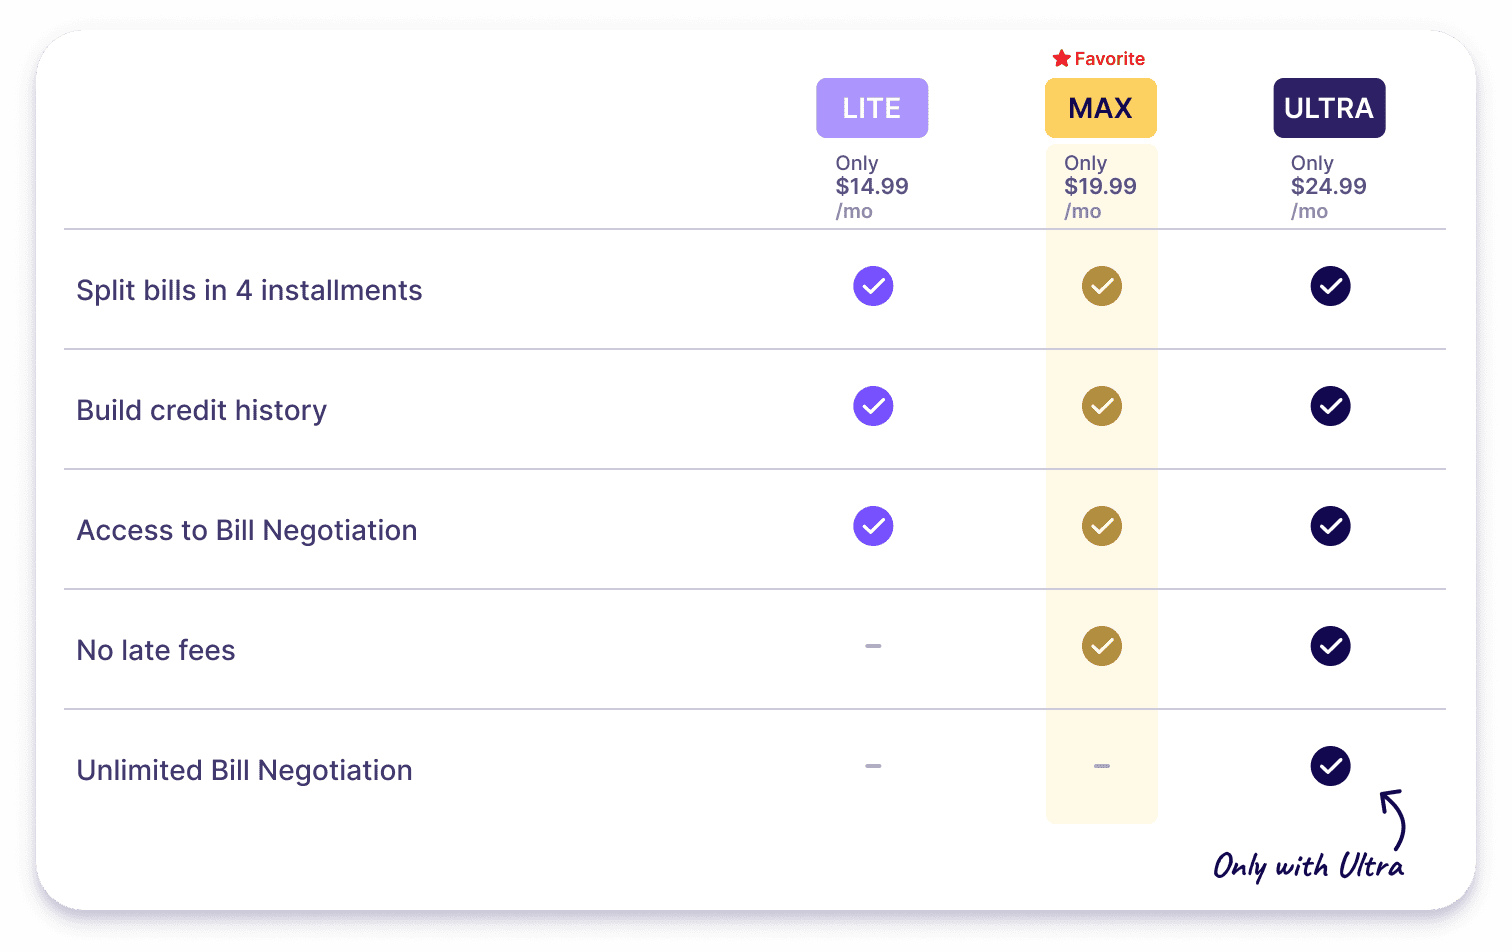Click MAX checkmark for No late fees
The image size is (1512, 952).
pyautogui.click(x=1102, y=646)
